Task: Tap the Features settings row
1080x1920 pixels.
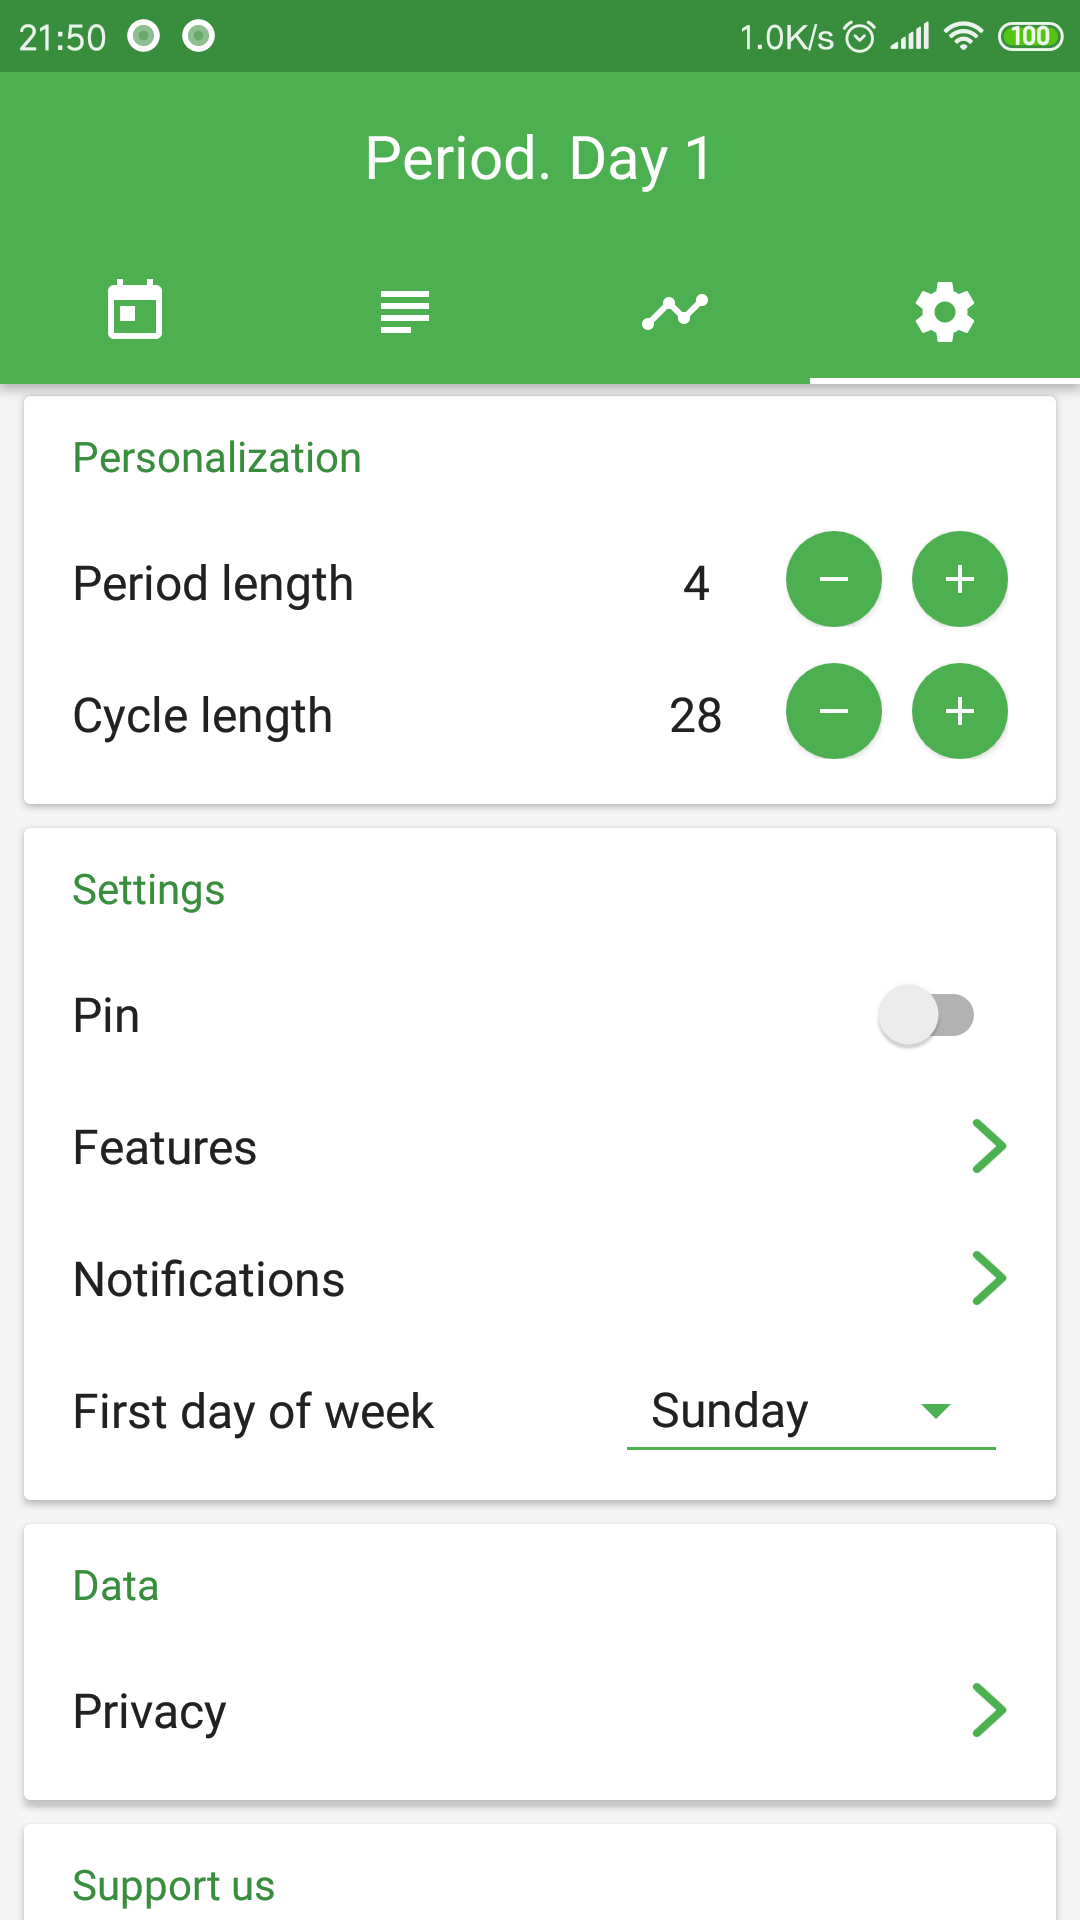Action: (x=540, y=1147)
